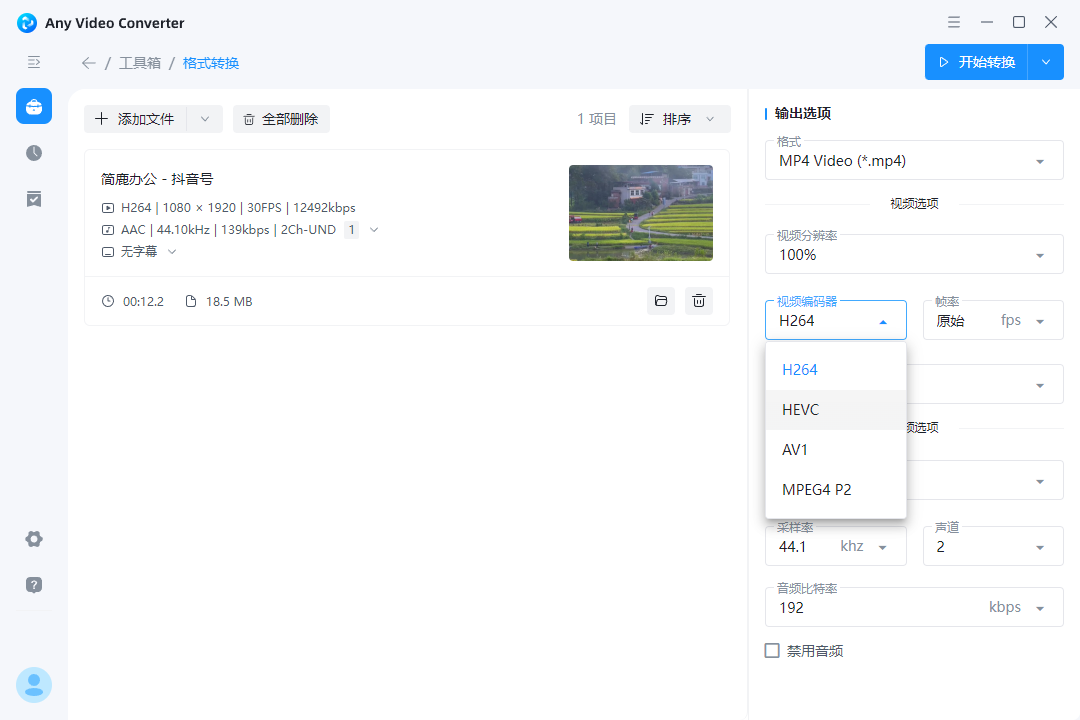Open the dropdown partly hidden below 视频编码器
1080x720 pixels.
coord(985,384)
